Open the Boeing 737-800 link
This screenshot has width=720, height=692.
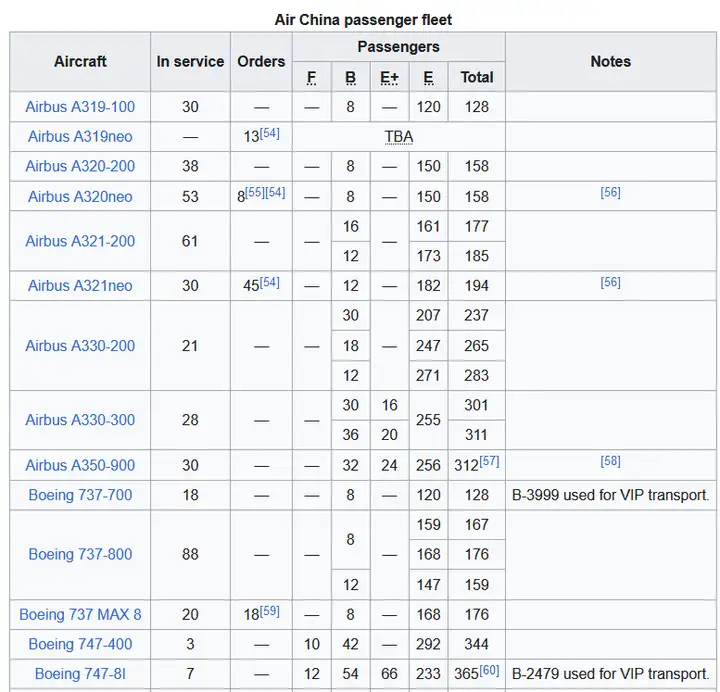click(x=80, y=554)
